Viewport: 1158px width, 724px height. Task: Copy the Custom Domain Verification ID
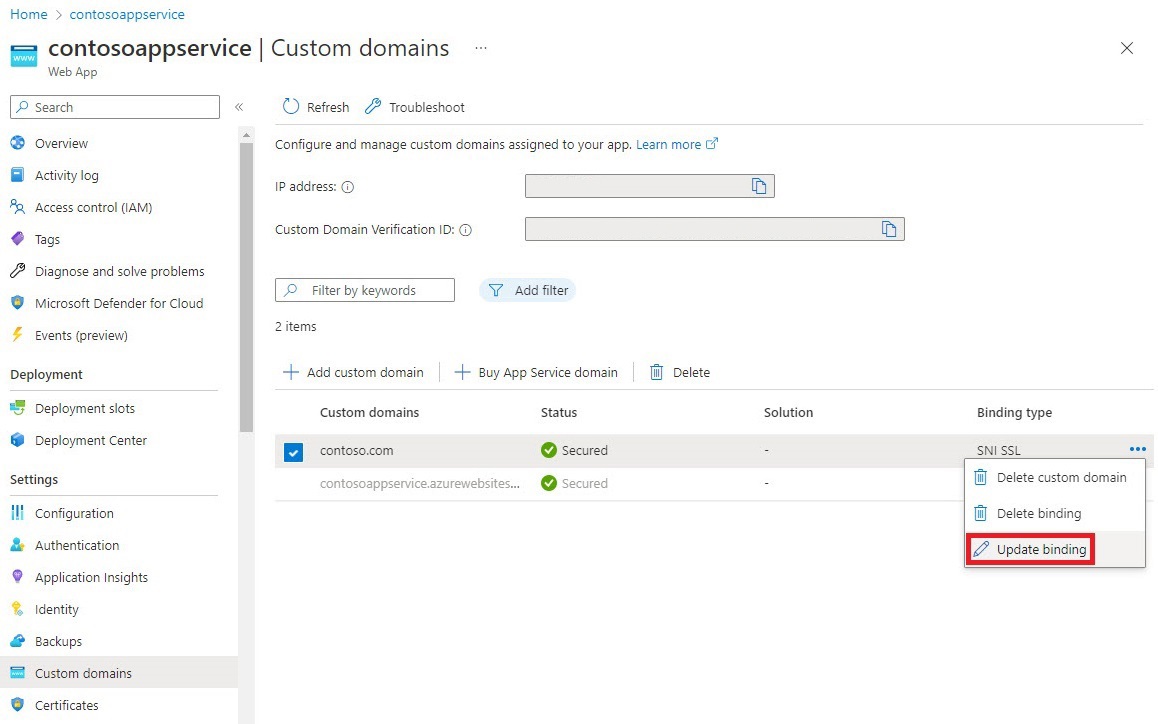(890, 228)
